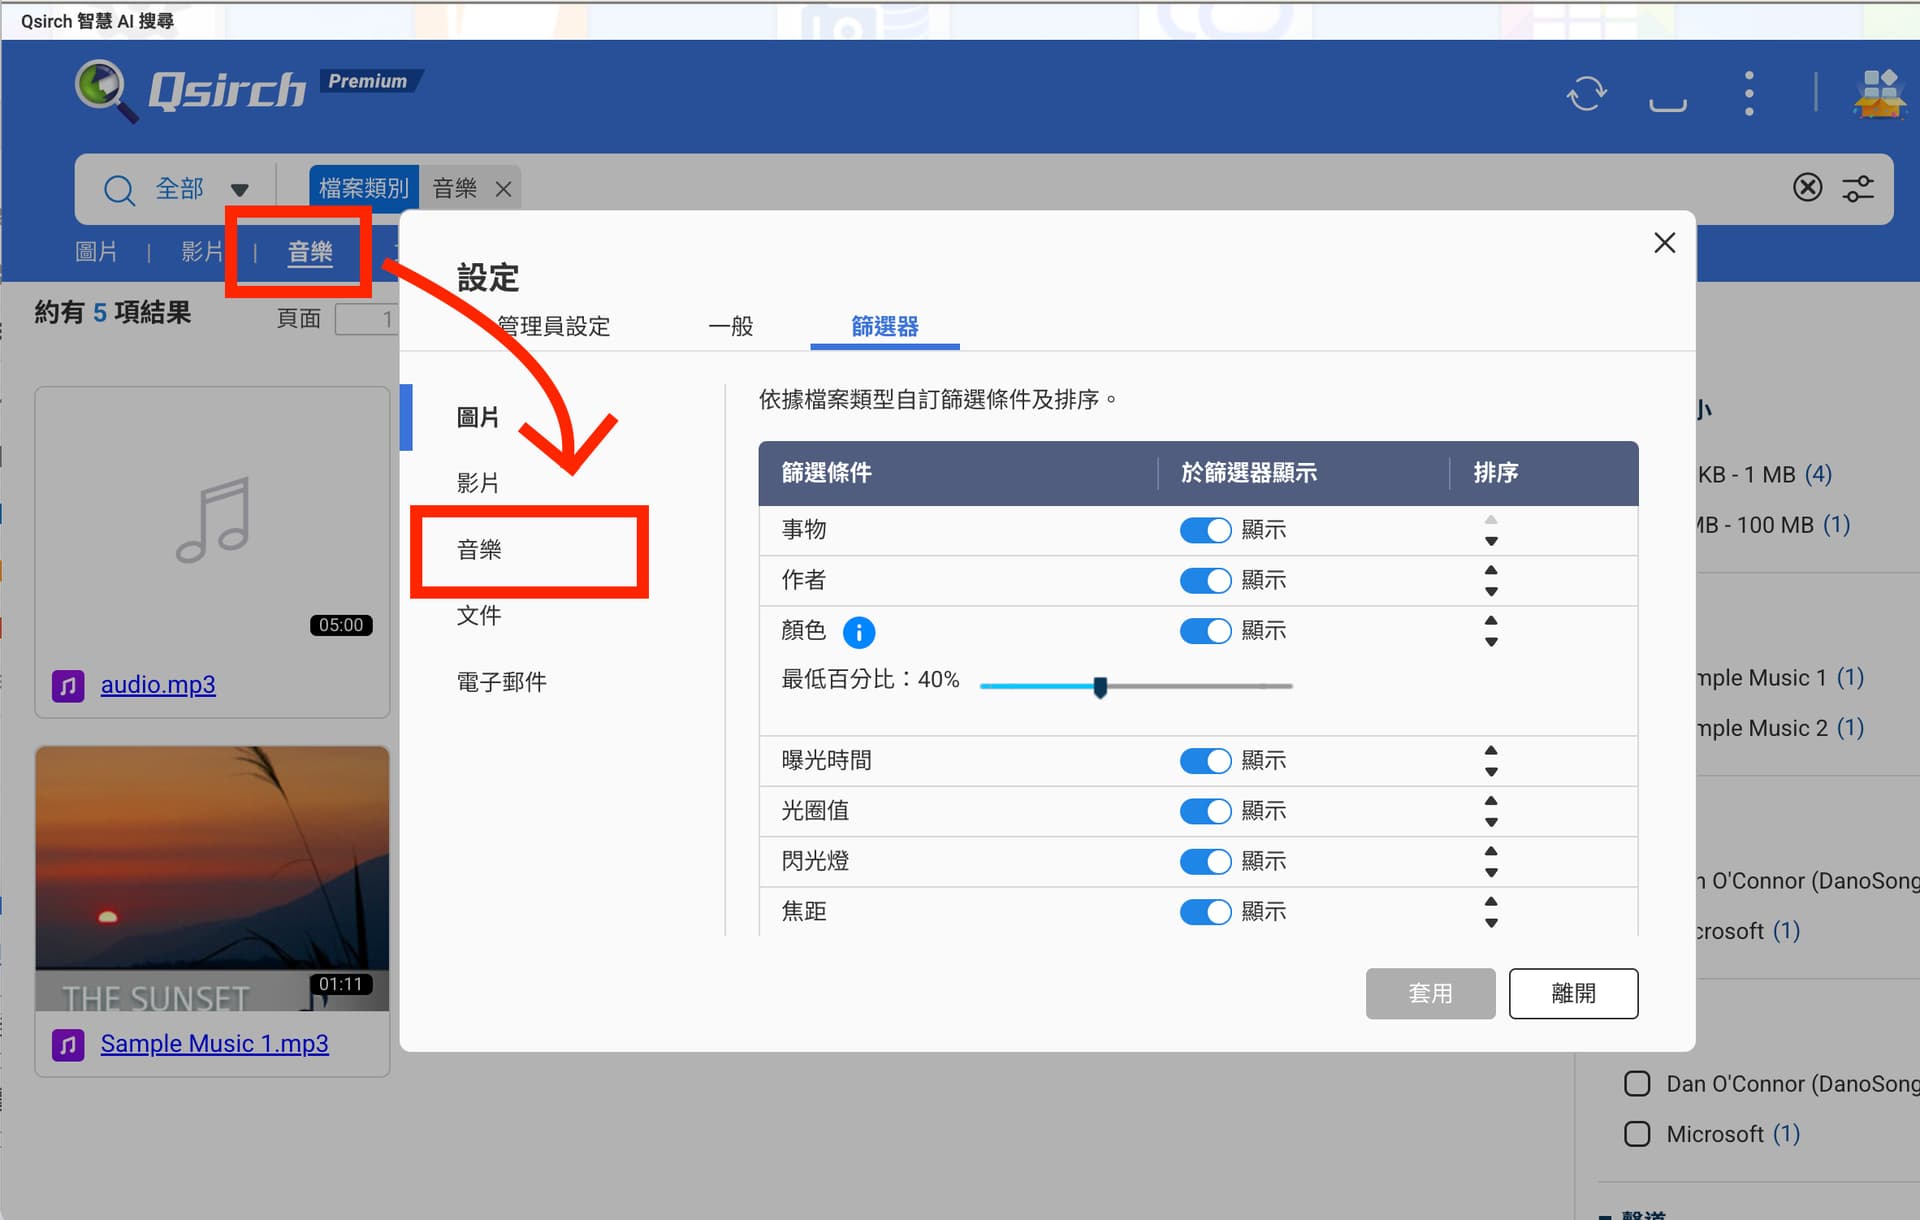The width and height of the screenshot is (1920, 1220).
Task: Click the 離開 button
Action: point(1572,993)
